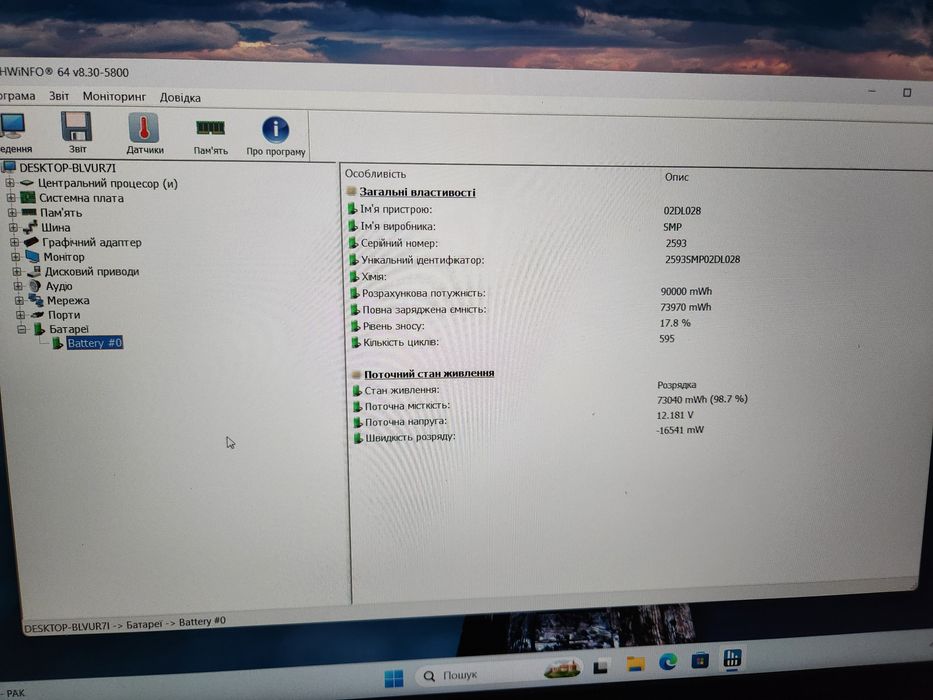The width and height of the screenshot is (933, 700).
Task: Launch Microsoft Edge from taskbar
Action: 668,661
